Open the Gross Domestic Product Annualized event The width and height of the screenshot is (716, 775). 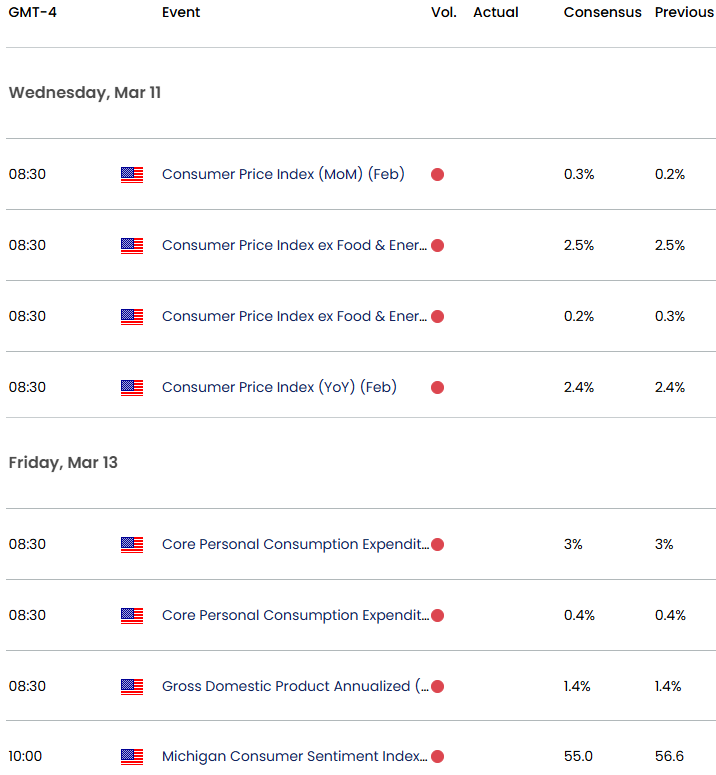[288, 686]
